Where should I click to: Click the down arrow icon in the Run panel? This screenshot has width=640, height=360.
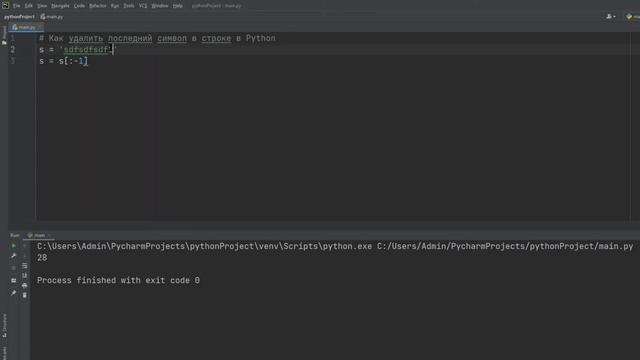click(24, 256)
